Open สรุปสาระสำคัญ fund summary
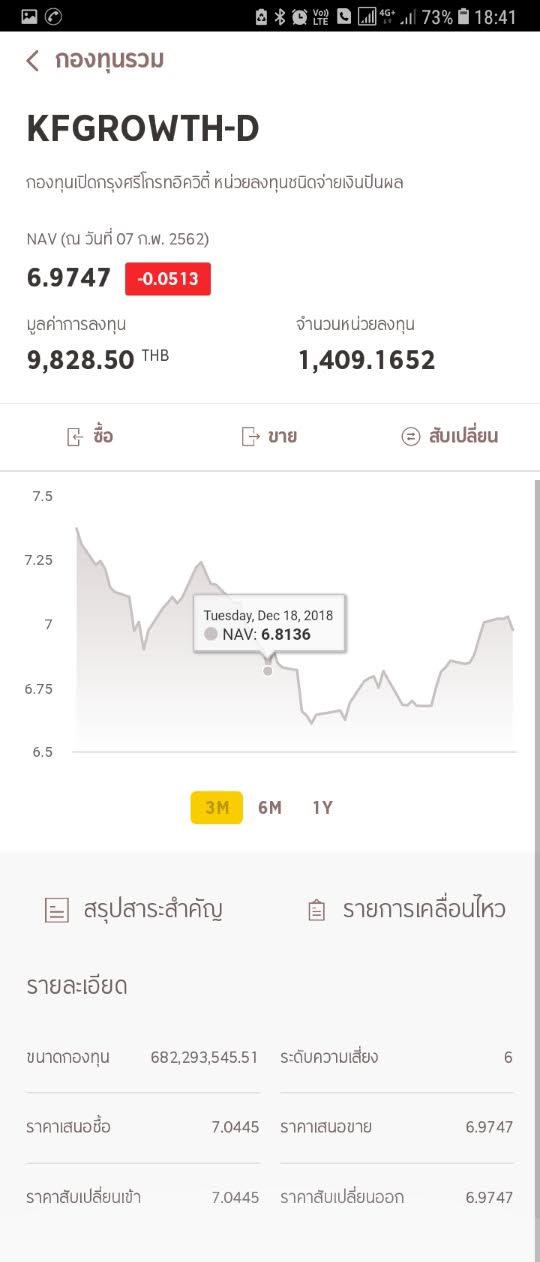This screenshot has height=1262, width=540. (x=153, y=909)
